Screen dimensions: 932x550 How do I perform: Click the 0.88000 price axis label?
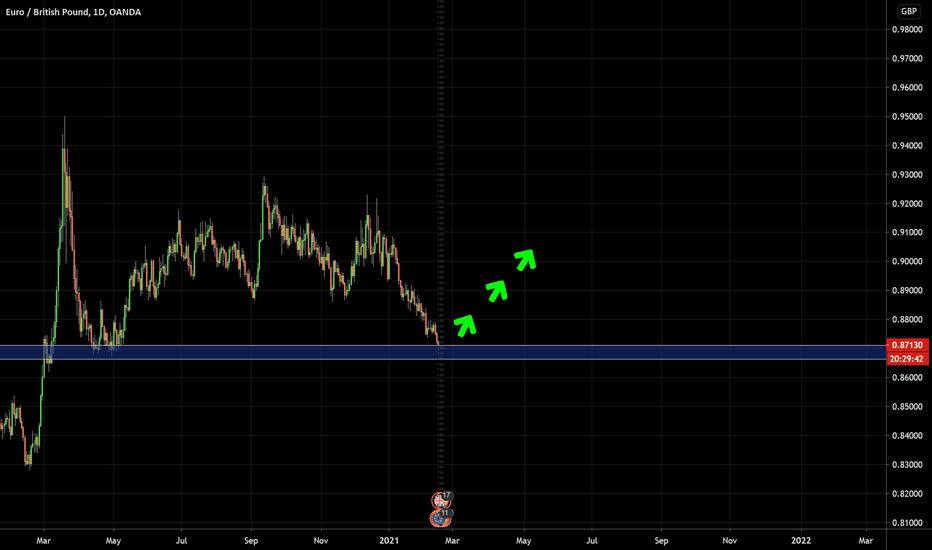click(907, 319)
